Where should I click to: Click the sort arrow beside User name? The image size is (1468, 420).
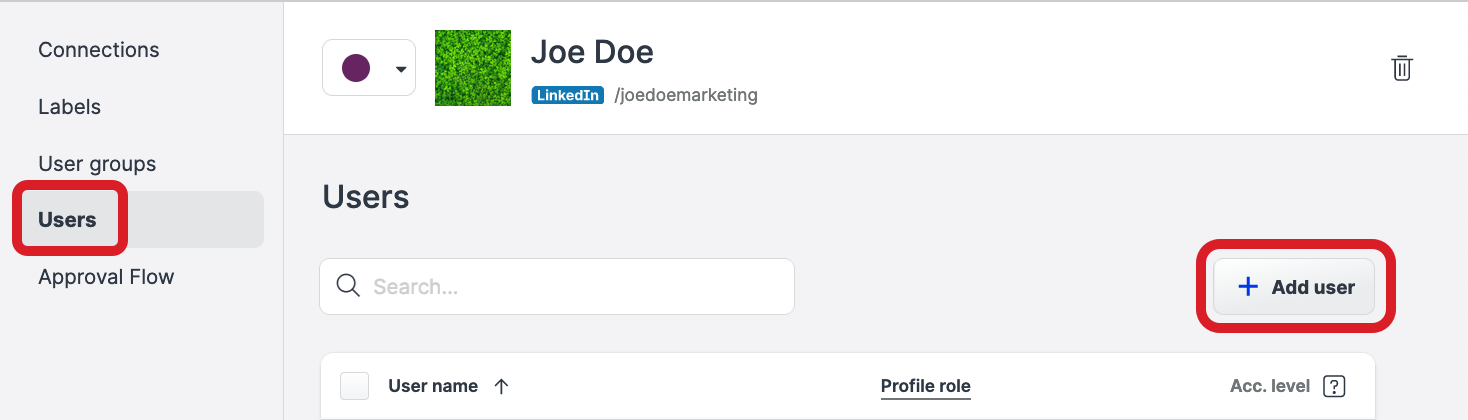coord(502,386)
